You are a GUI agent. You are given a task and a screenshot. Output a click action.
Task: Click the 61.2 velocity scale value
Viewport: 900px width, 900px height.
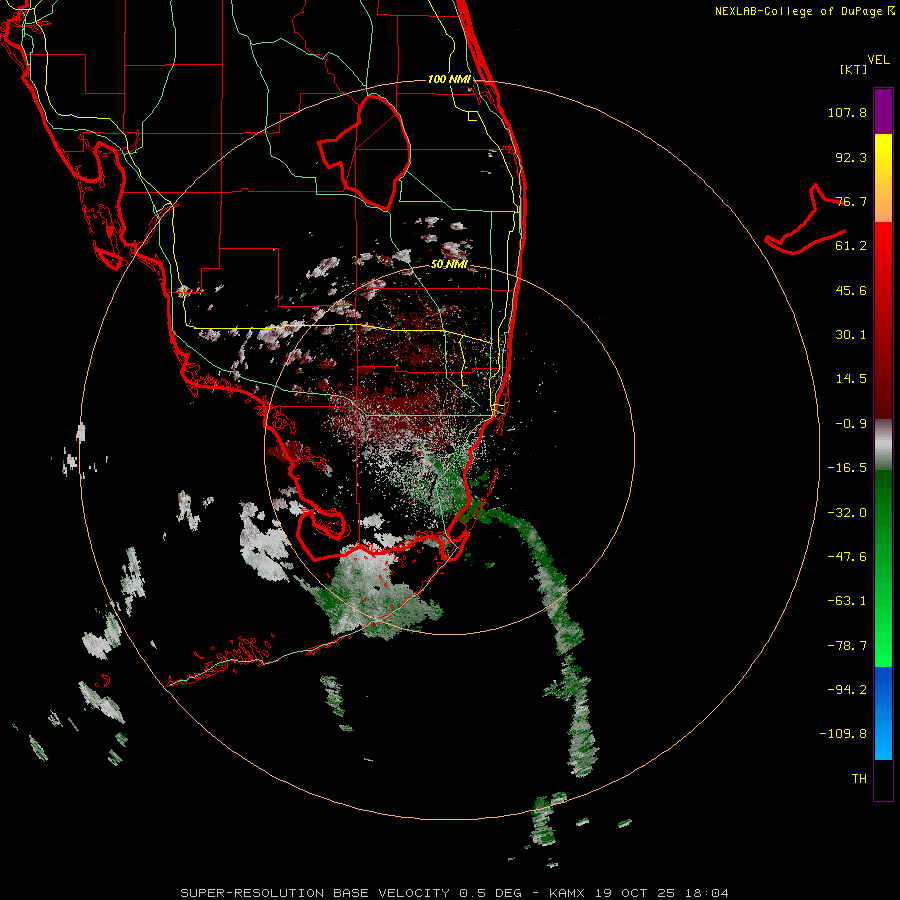[851, 246]
